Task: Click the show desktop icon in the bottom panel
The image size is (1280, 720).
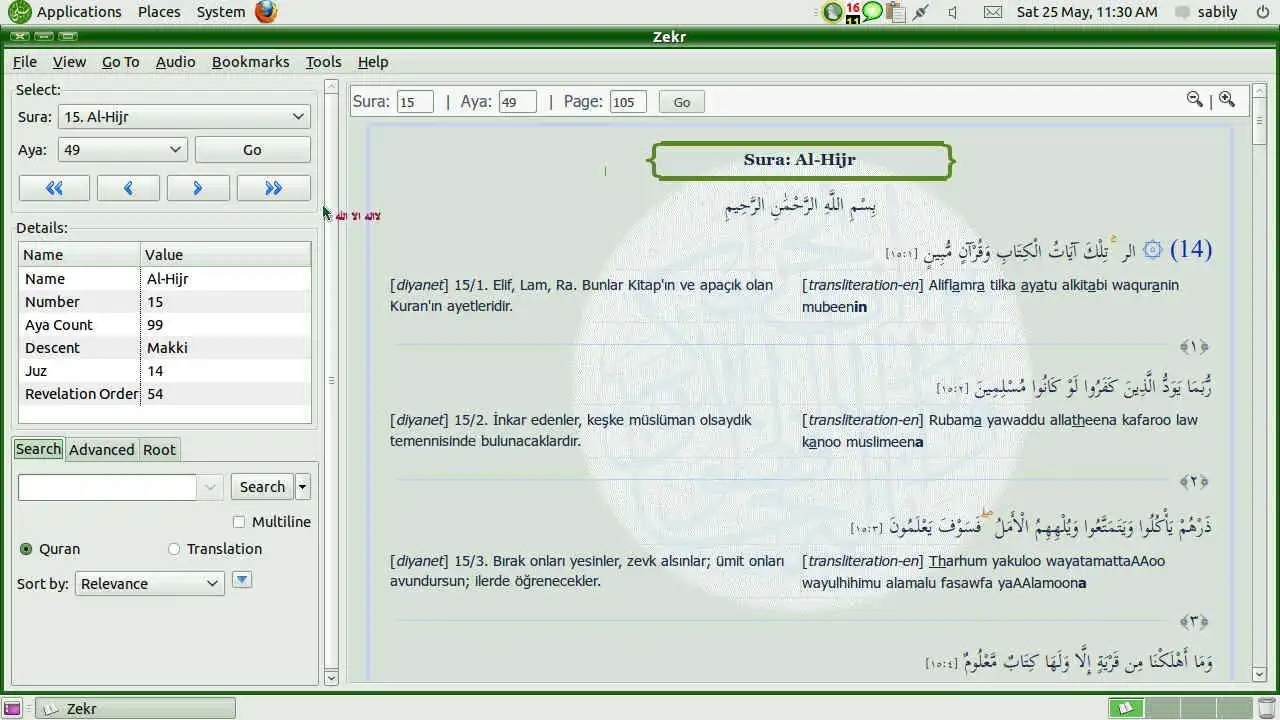Action: (11, 708)
